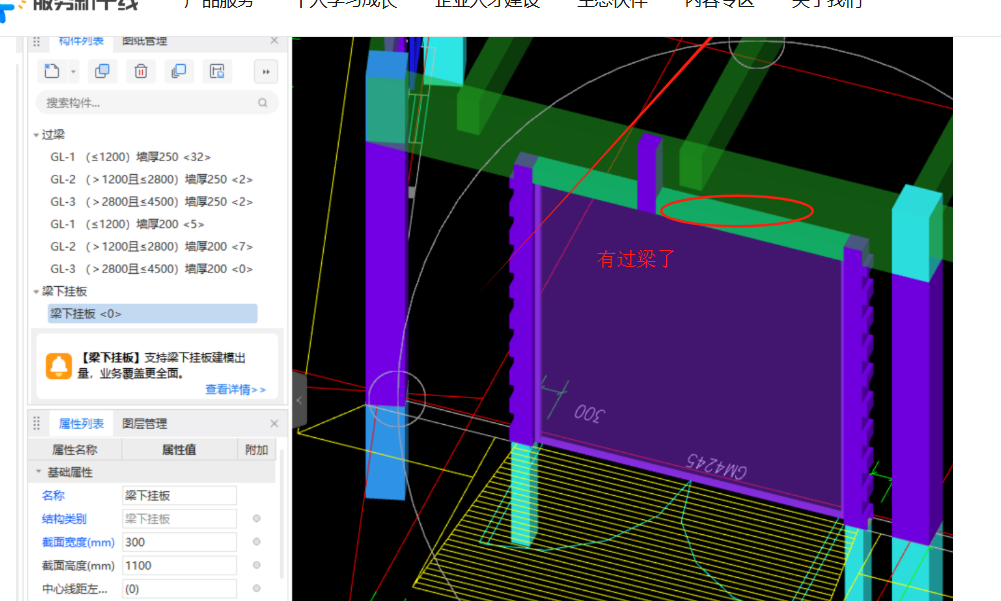The height and width of the screenshot is (601, 1001).
Task: Click the 附加 column header
Action: [257, 450]
